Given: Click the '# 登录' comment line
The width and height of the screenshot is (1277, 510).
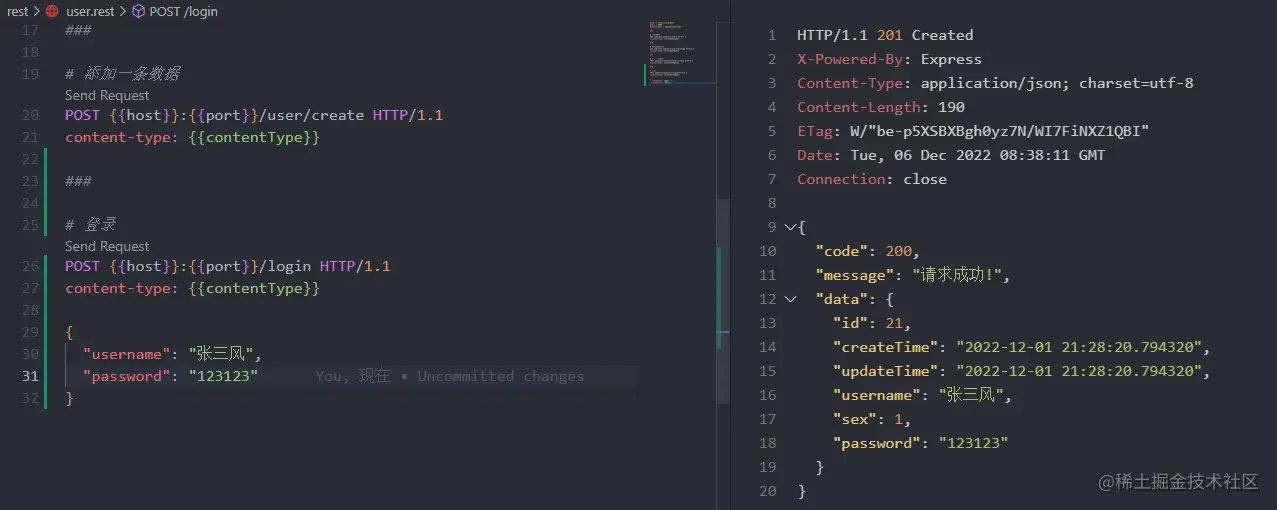Looking at the screenshot, I should pyautogui.click(x=90, y=225).
